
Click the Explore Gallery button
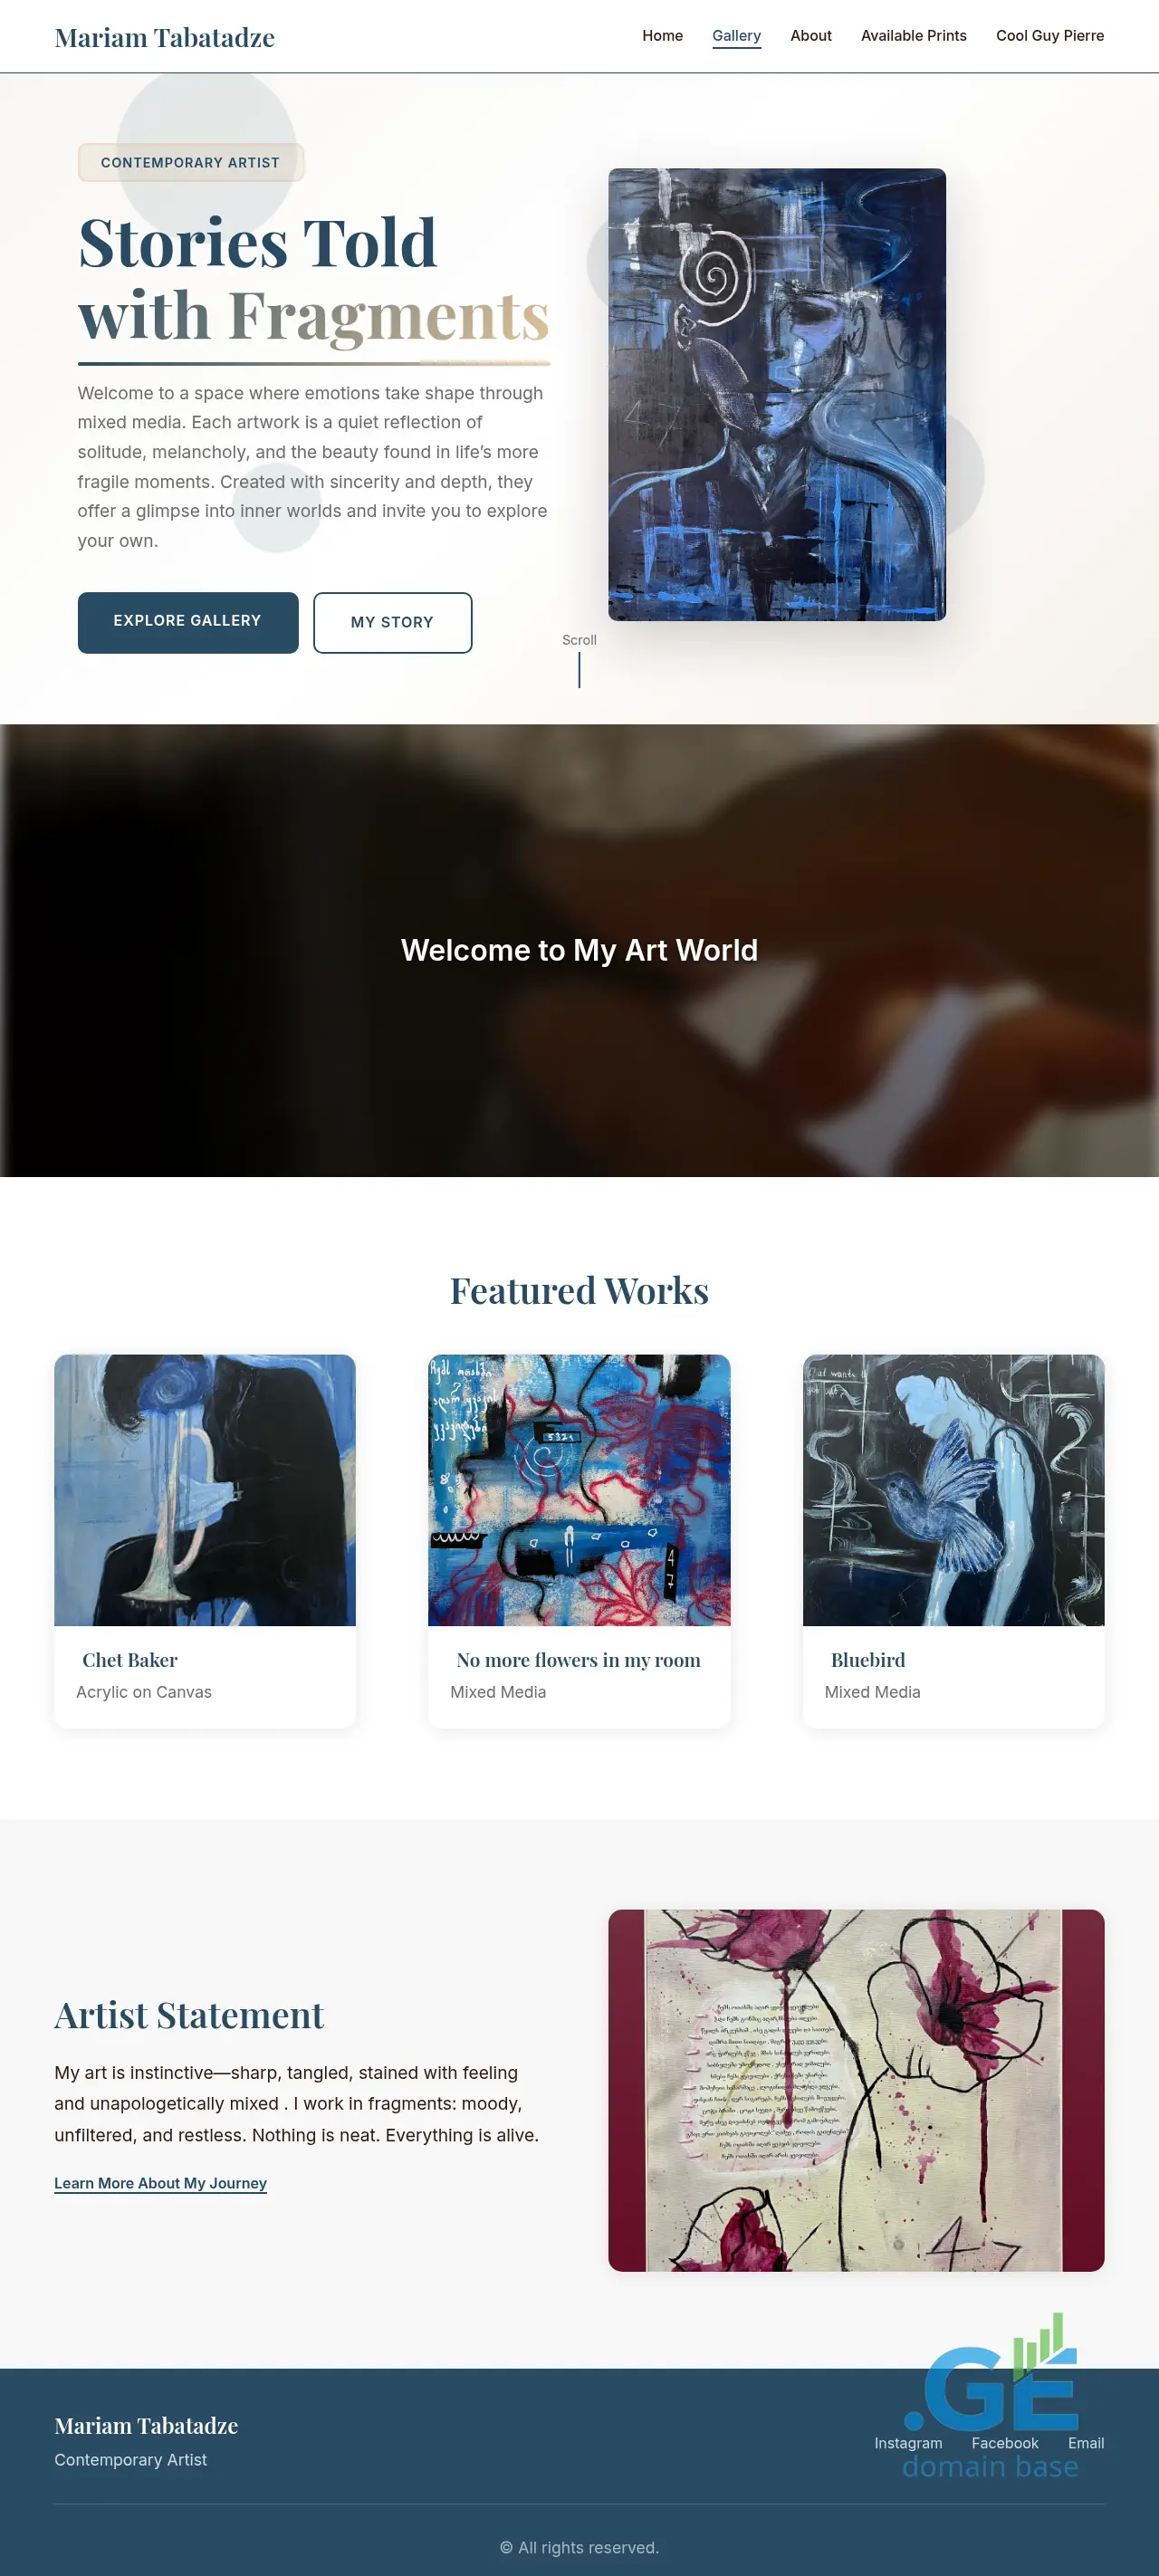coord(188,622)
